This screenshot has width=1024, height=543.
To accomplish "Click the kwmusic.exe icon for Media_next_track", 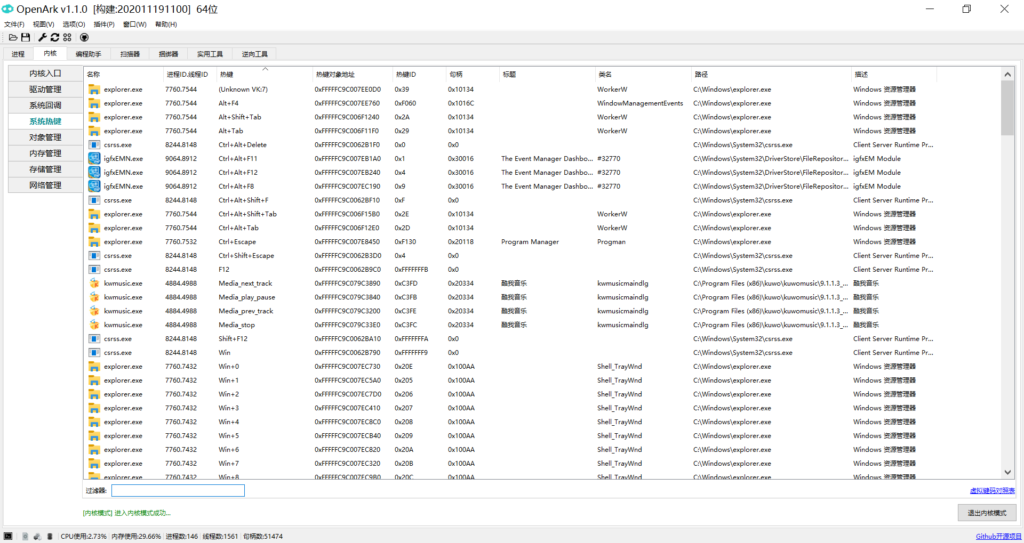I will (94, 284).
